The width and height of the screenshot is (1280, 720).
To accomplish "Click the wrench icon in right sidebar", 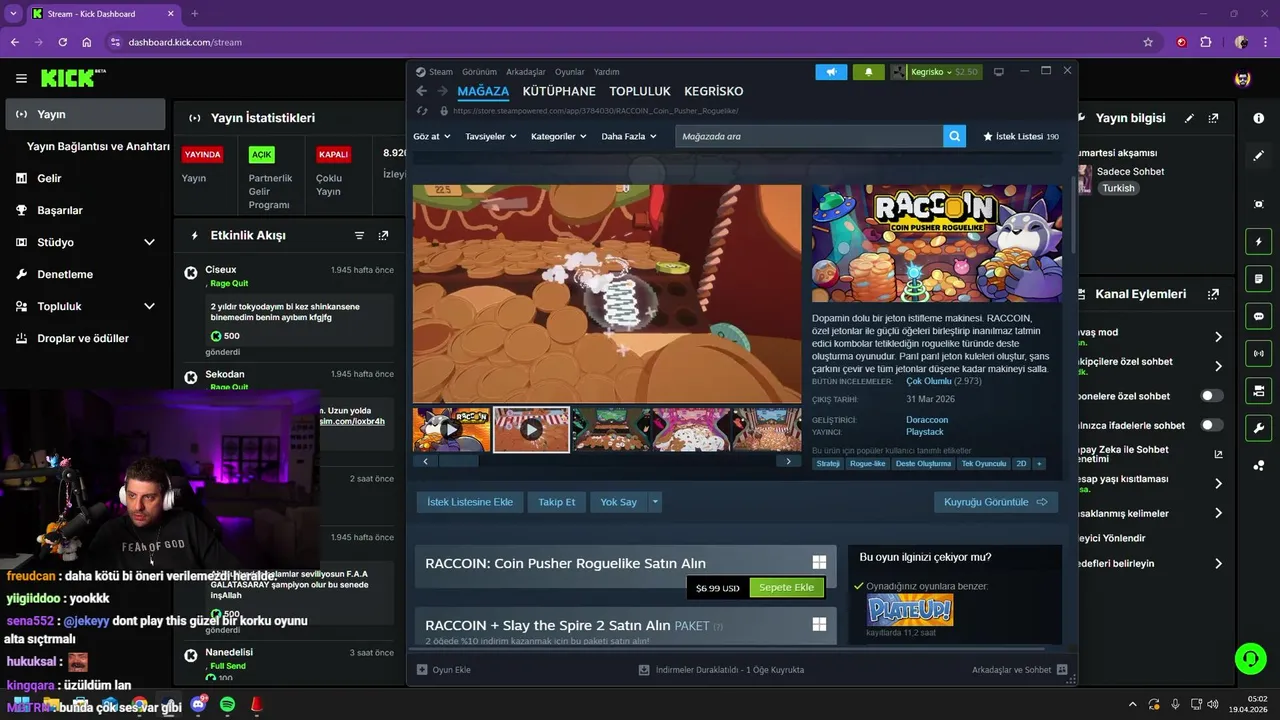I will (1258, 428).
